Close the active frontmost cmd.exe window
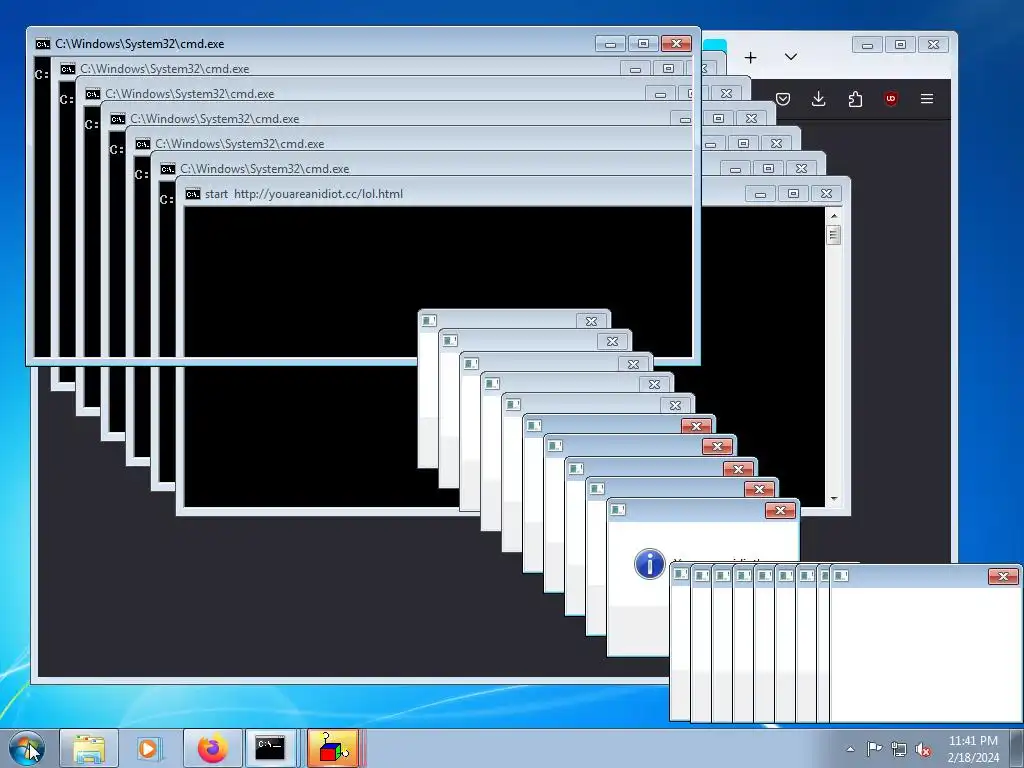Viewport: 1024px width, 768px height. pyautogui.click(x=676, y=43)
